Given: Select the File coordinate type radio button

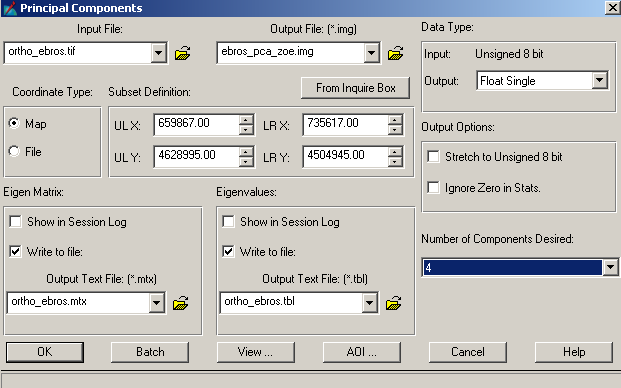Looking at the screenshot, I should [14, 151].
